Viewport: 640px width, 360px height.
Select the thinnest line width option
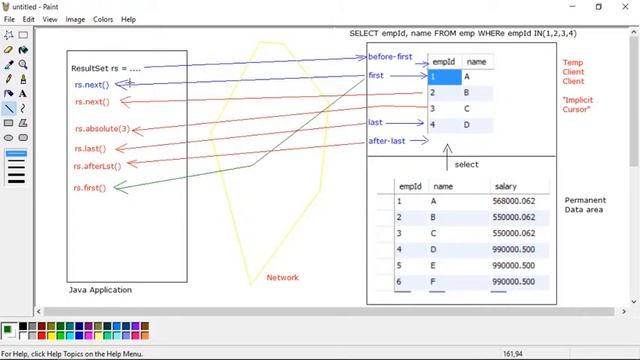click(x=16, y=153)
